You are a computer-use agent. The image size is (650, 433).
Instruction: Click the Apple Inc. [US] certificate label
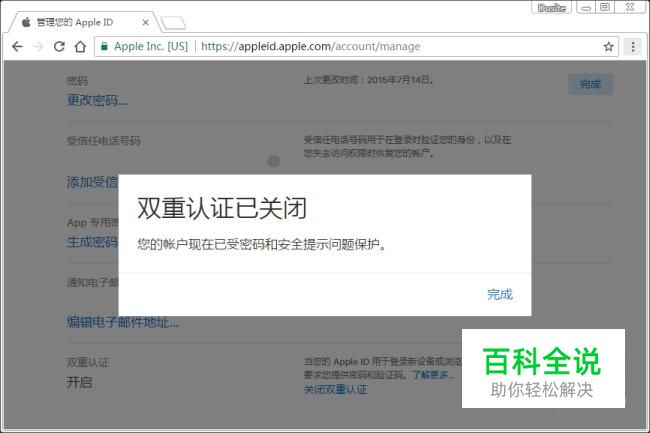tap(151, 46)
